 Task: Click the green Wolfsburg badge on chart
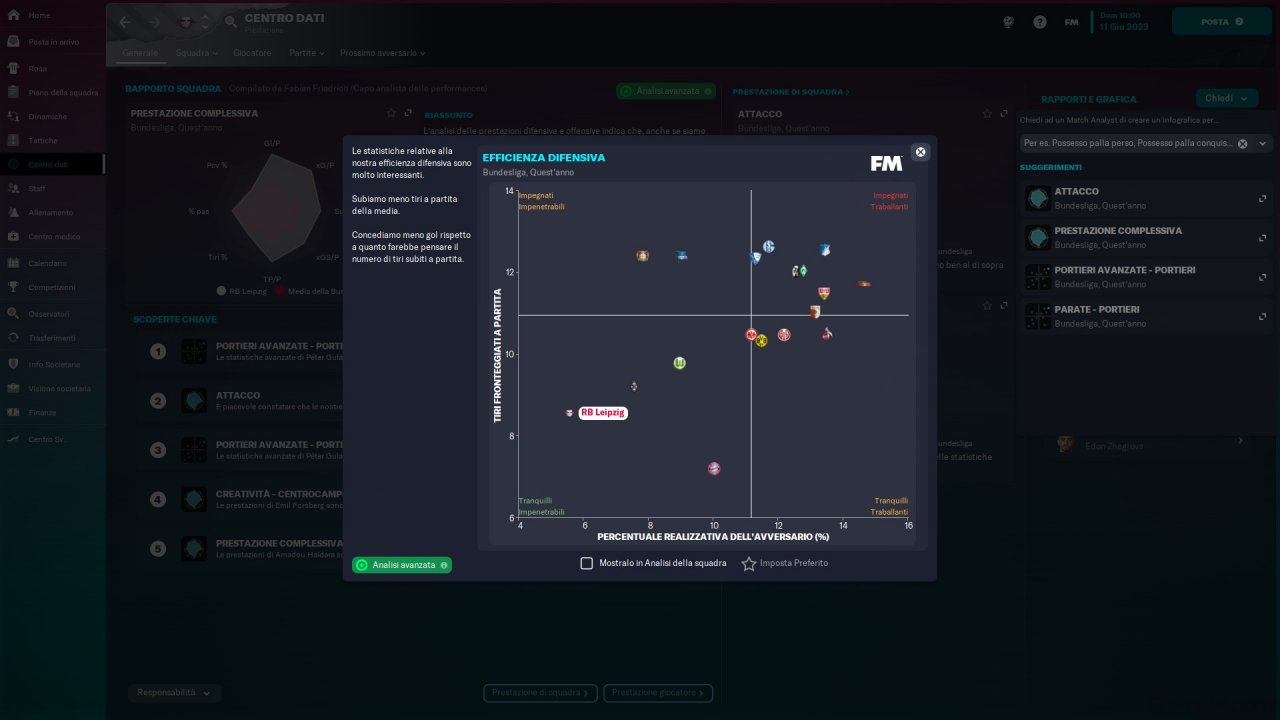click(x=680, y=363)
